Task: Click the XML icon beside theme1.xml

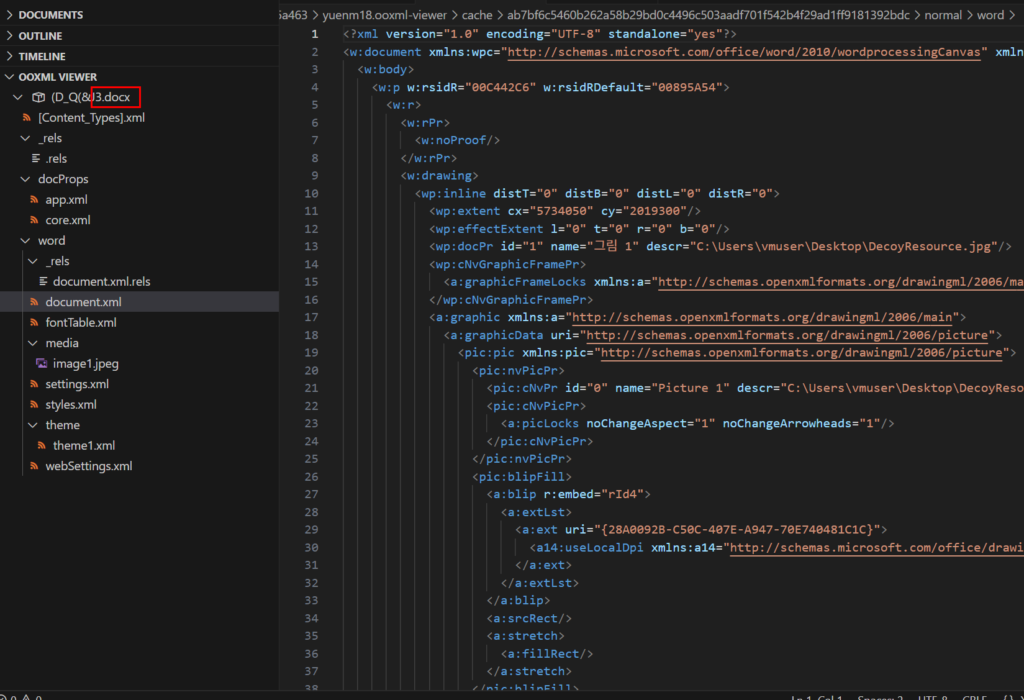Action: click(42, 446)
